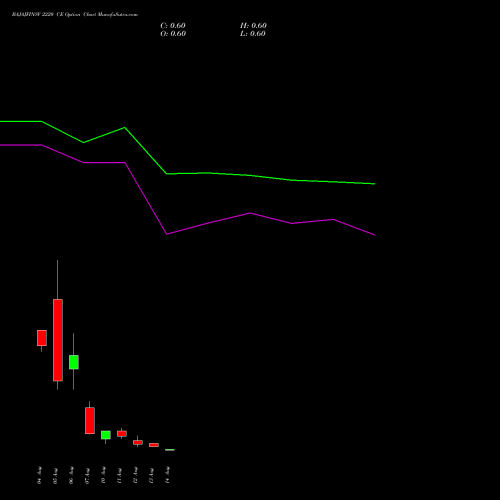500x500 pixels.
Task: Click the 06 Aug date label
Action: pos(71,475)
